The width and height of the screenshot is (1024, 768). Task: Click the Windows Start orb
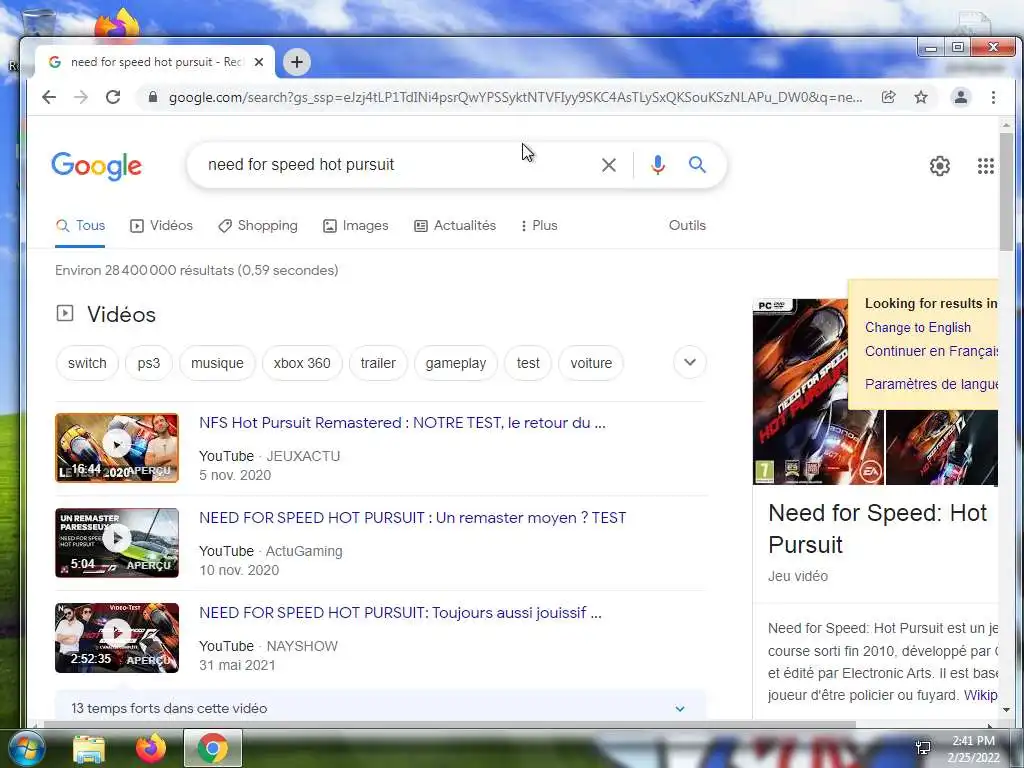coord(26,748)
